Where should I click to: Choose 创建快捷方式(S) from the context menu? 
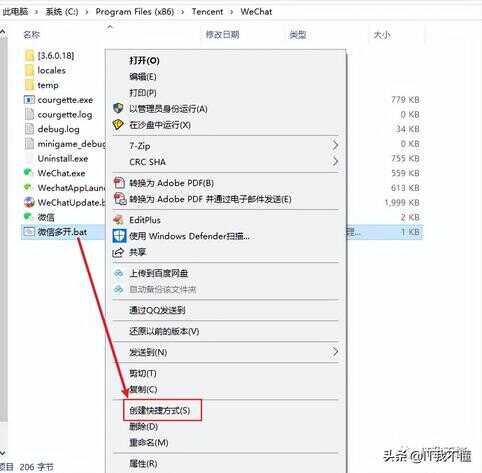[160, 410]
